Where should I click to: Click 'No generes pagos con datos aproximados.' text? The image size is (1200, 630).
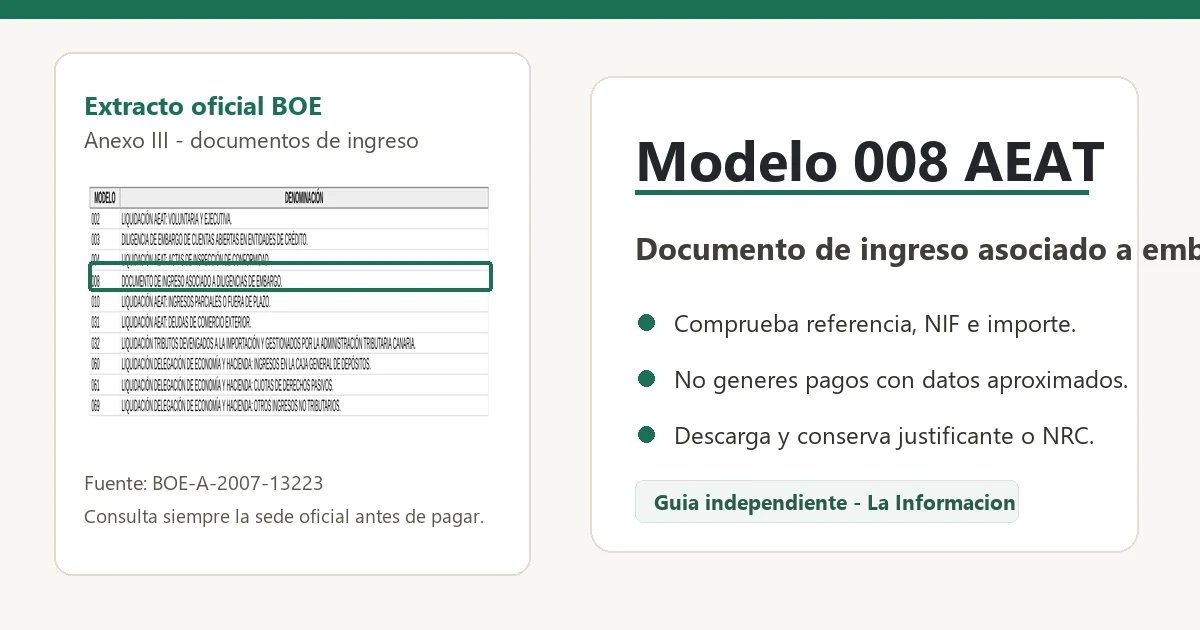pyautogui.click(x=901, y=380)
